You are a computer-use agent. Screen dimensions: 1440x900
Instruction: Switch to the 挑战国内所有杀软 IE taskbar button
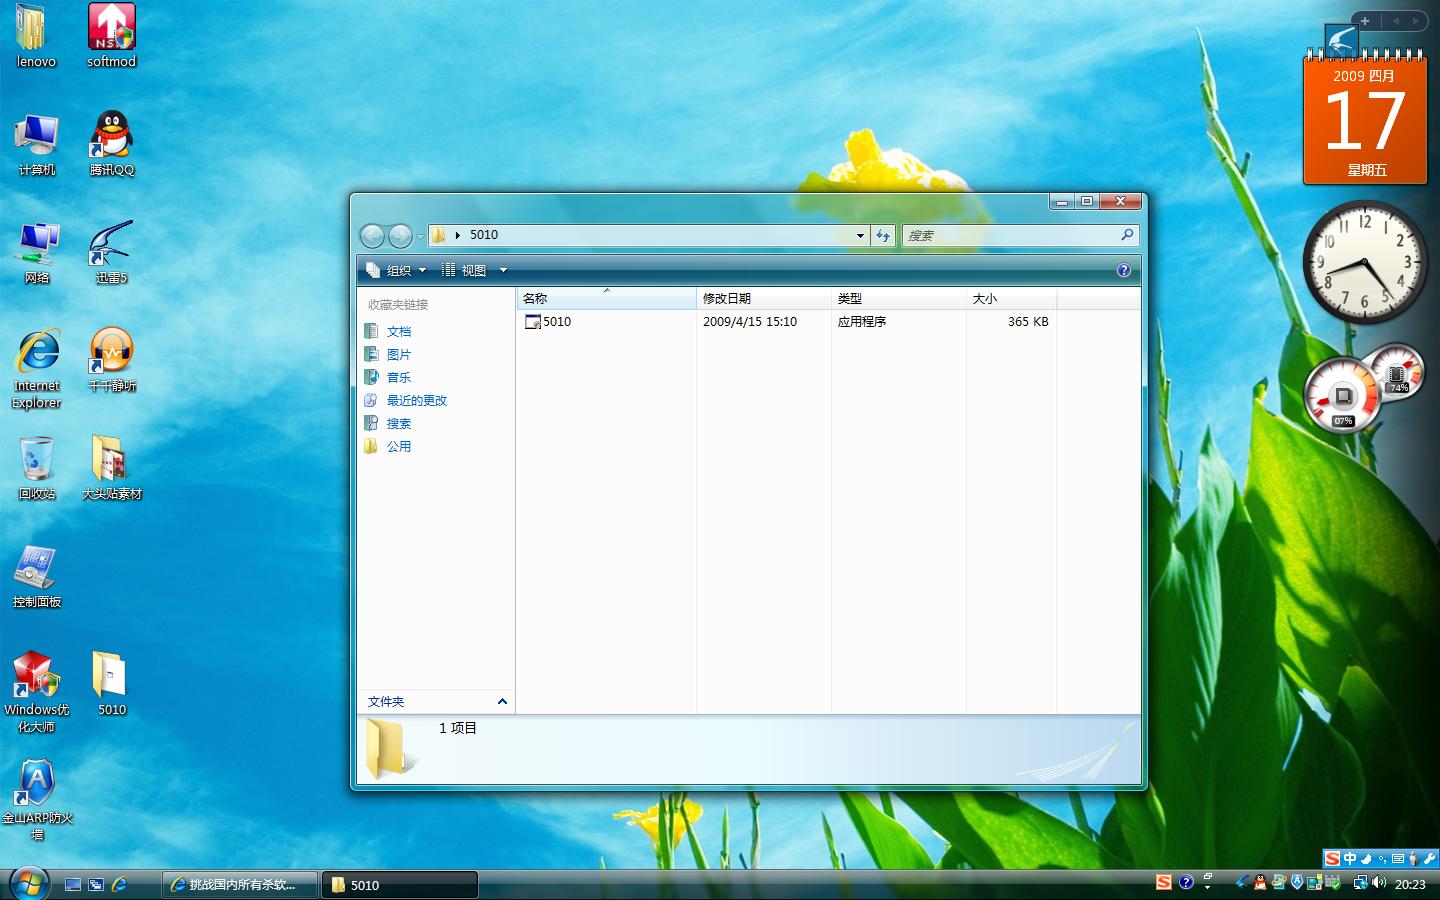[x=240, y=885]
